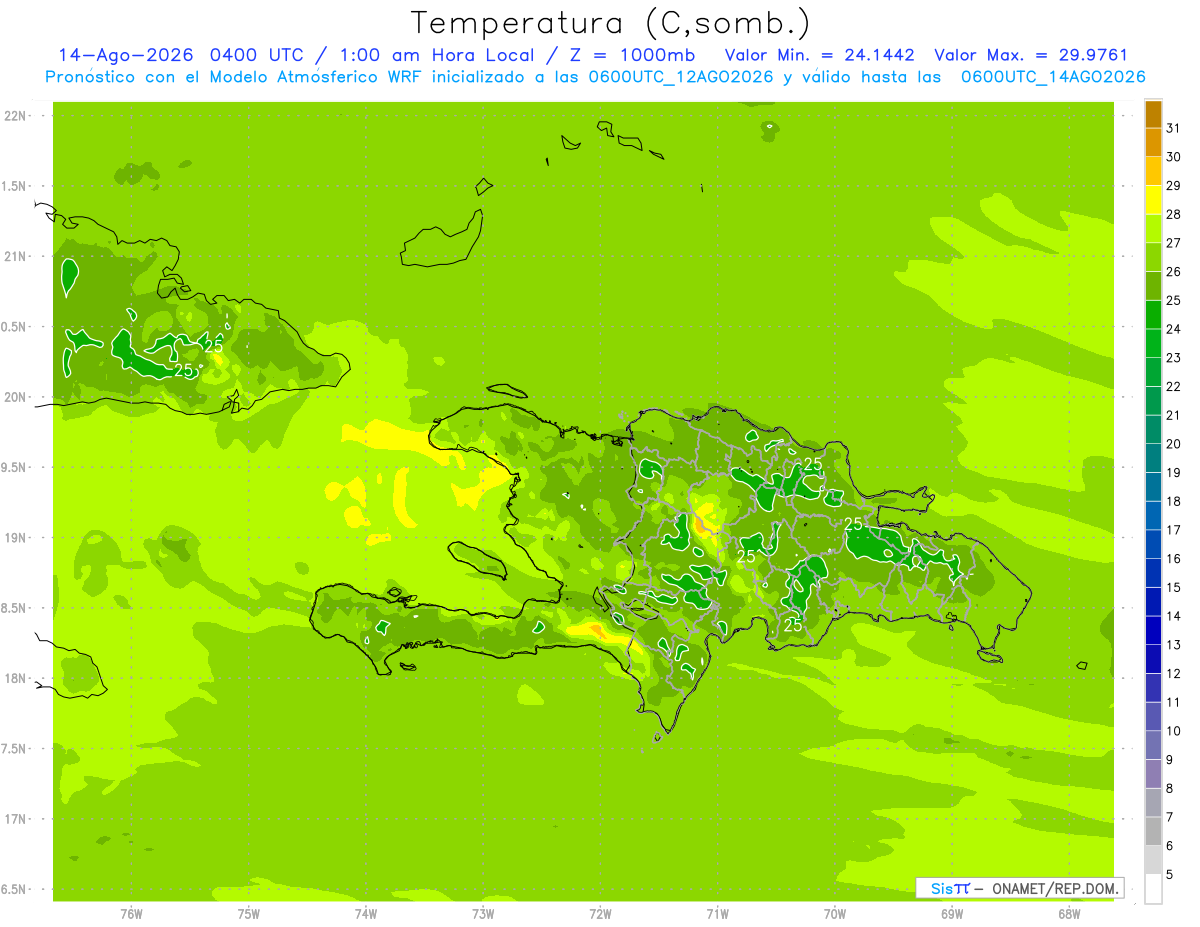1200x927 pixels.
Task: Click the colorbar label 28
Action: pyautogui.click(x=1174, y=214)
